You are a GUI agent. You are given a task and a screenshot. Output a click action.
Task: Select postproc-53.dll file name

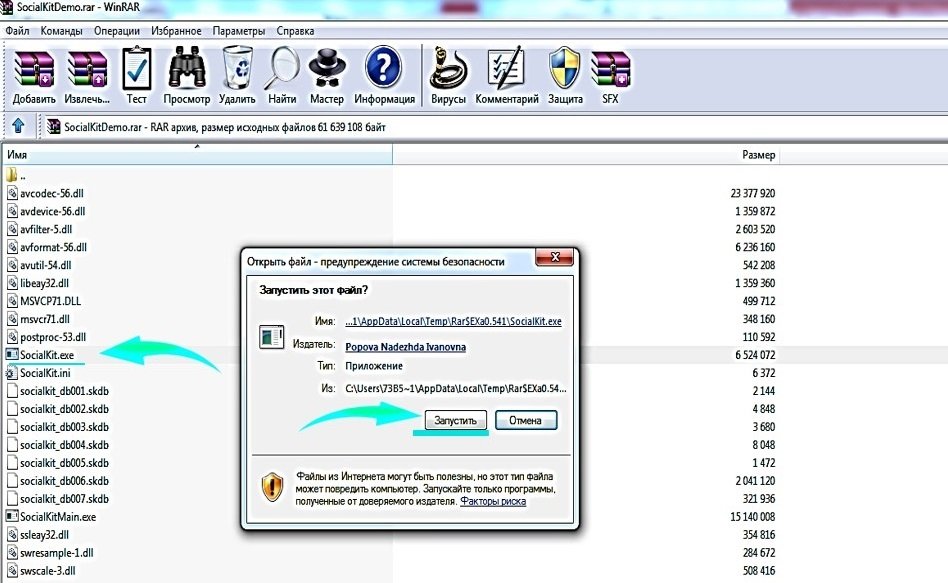point(53,337)
